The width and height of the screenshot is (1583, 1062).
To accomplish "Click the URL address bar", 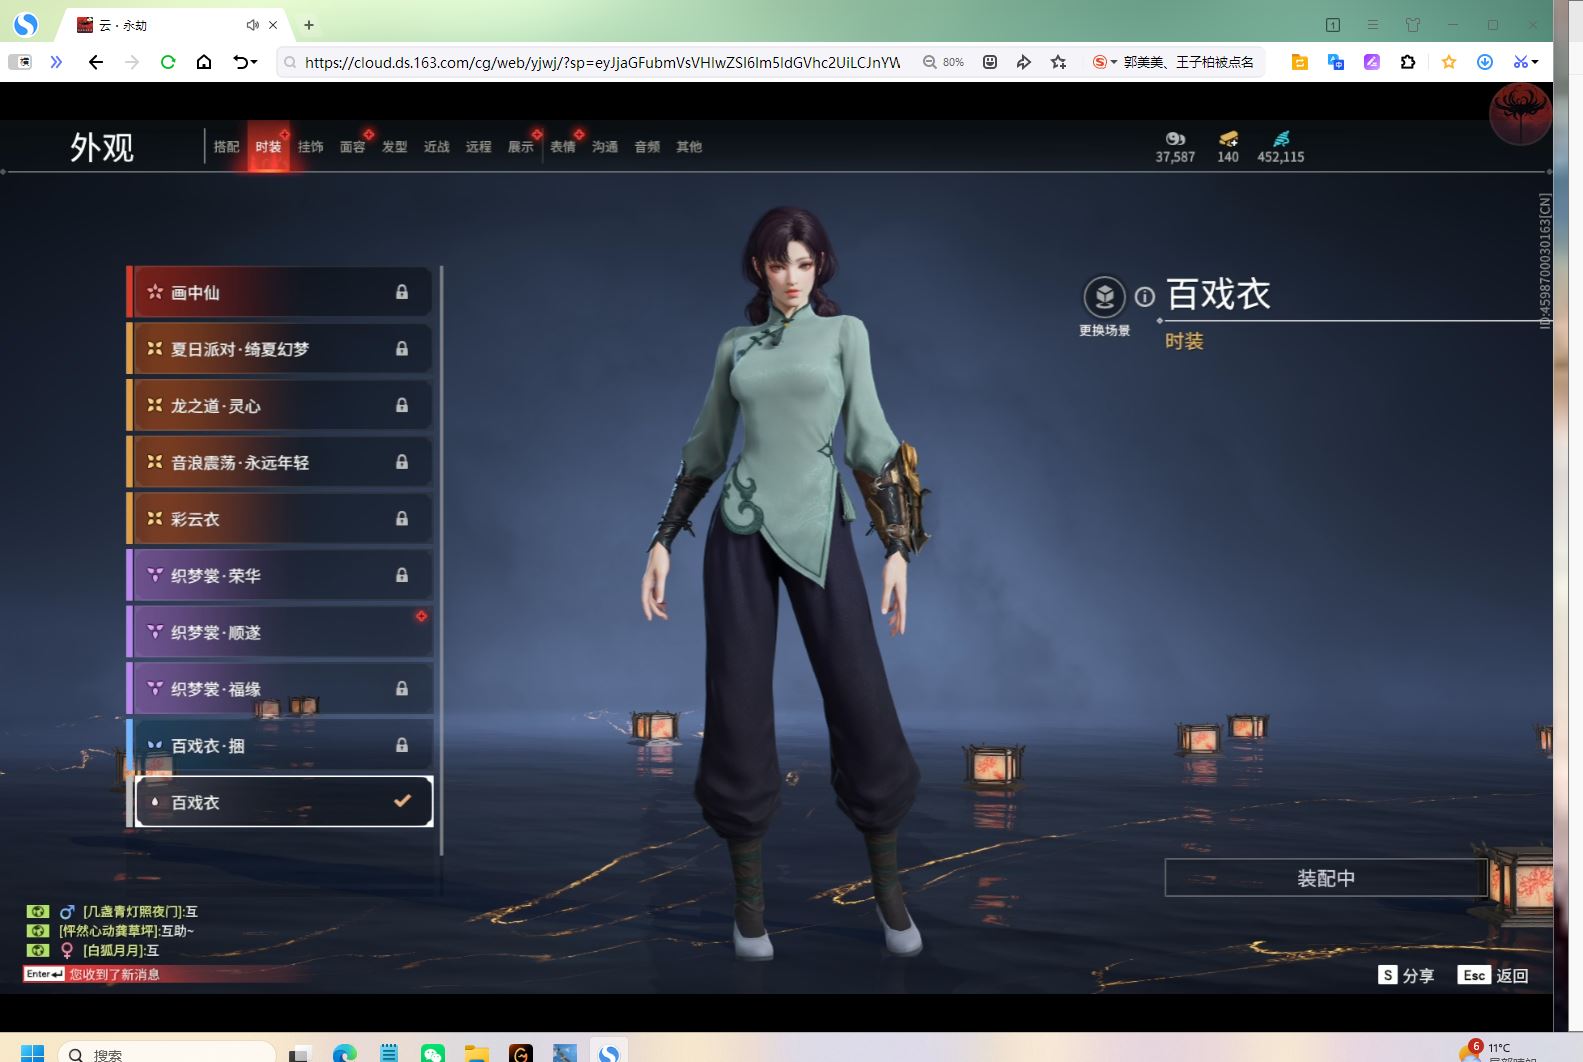I will (600, 62).
